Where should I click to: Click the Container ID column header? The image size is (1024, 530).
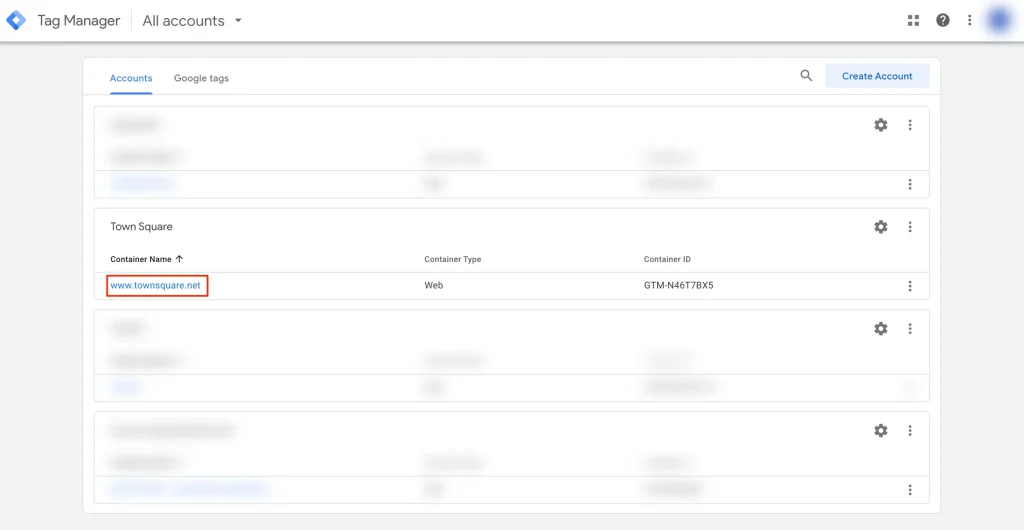click(667, 259)
